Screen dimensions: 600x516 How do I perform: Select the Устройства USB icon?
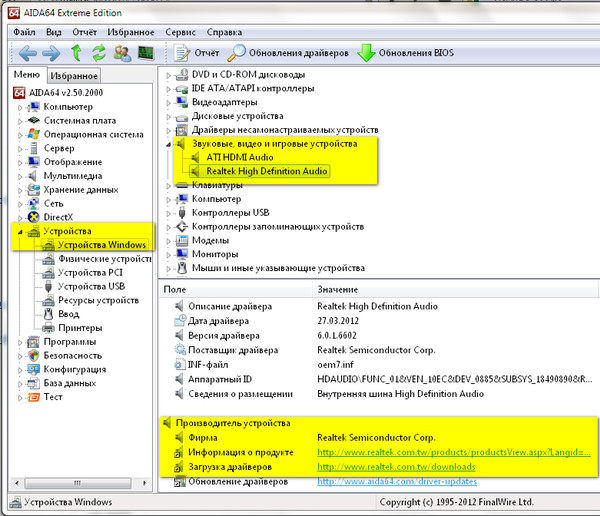pyautogui.click(x=48, y=286)
